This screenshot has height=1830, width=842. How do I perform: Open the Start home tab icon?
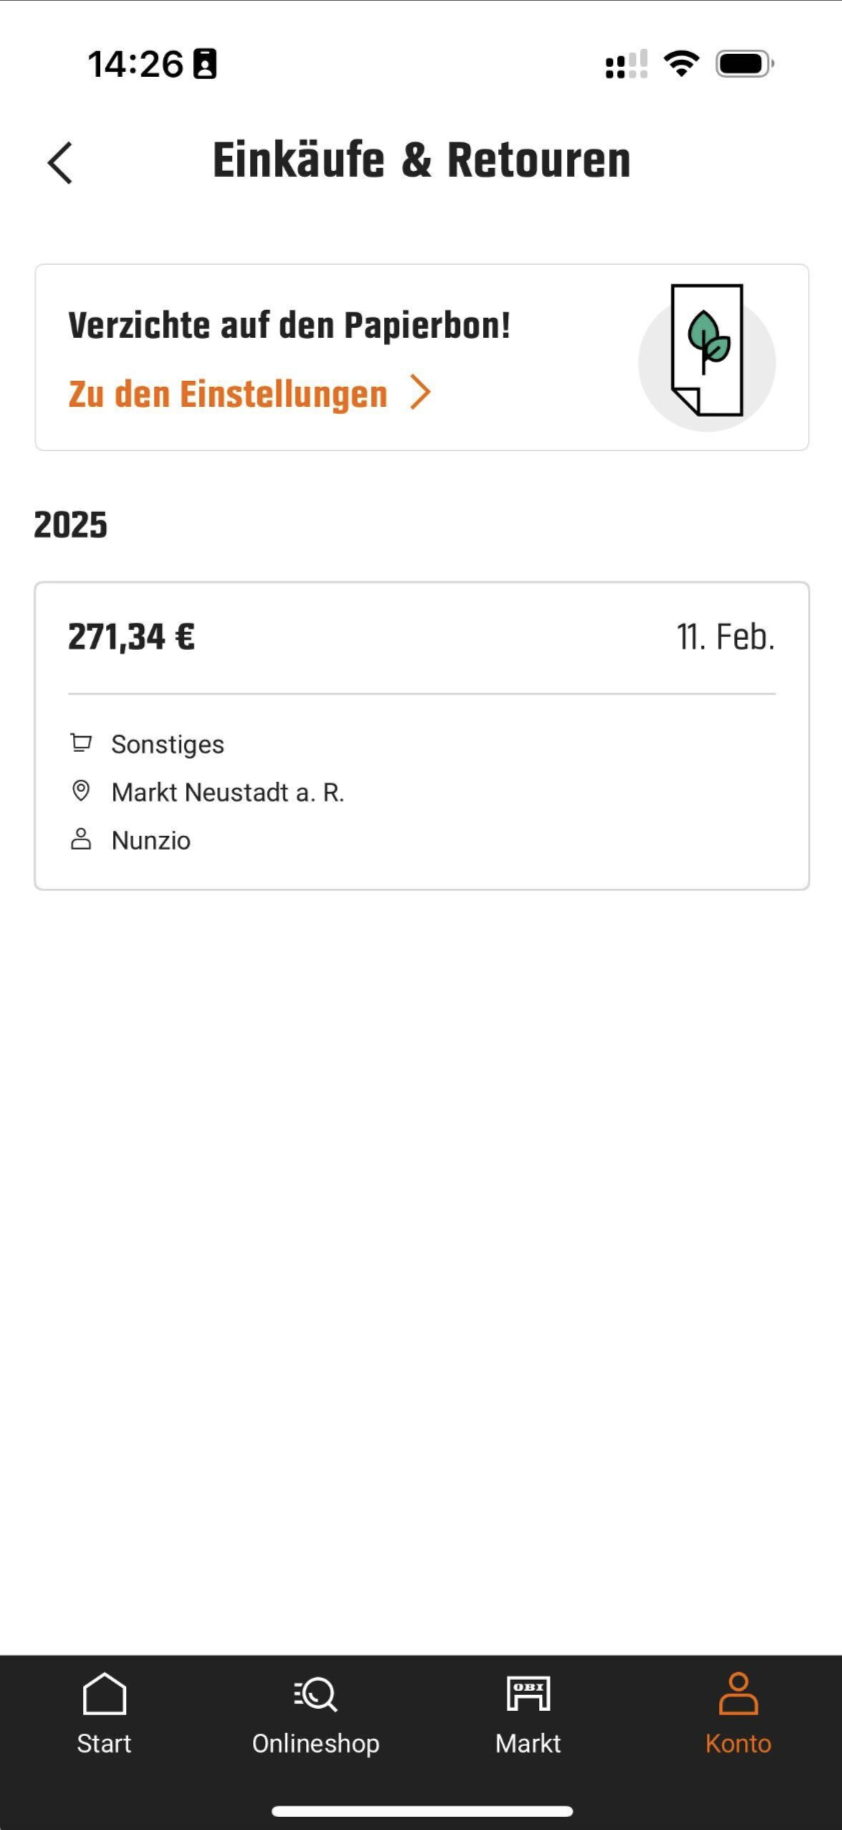(x=104, y=1695)
